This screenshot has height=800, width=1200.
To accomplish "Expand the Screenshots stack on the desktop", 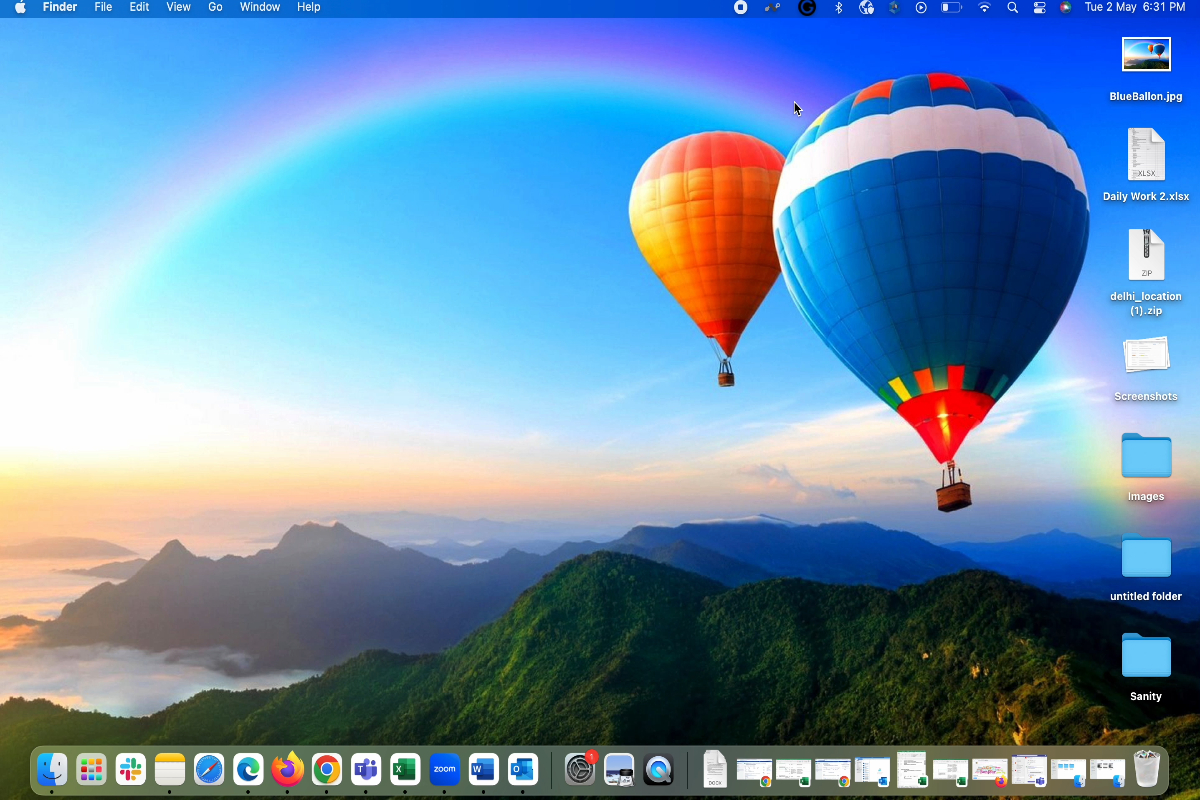I will point(1146,356).
